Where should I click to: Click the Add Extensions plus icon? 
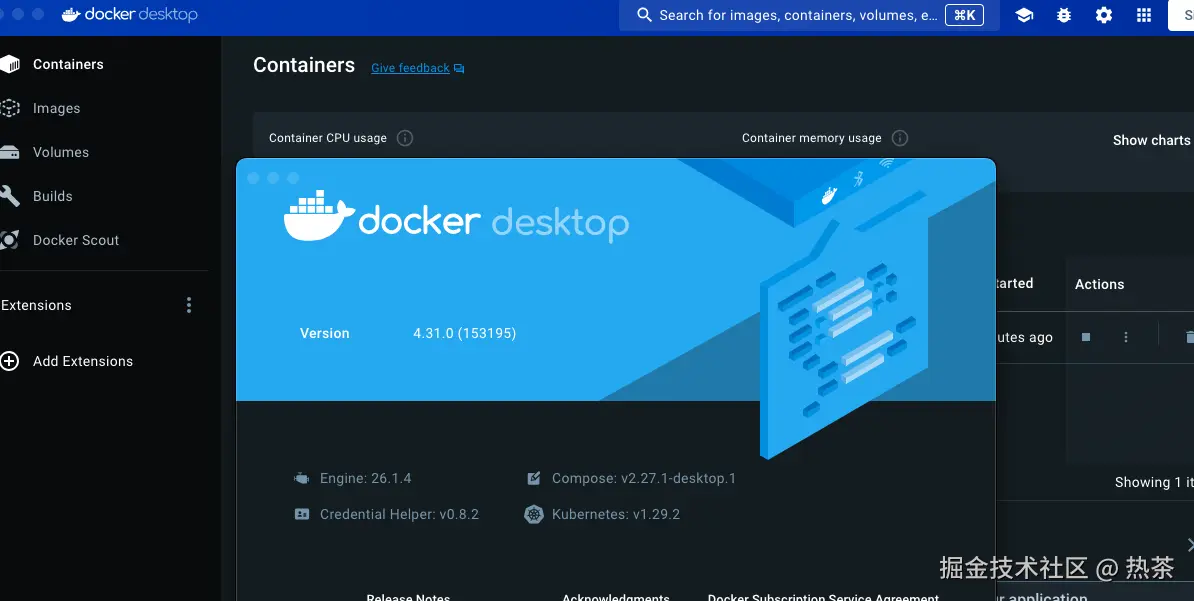coord(9,361)
